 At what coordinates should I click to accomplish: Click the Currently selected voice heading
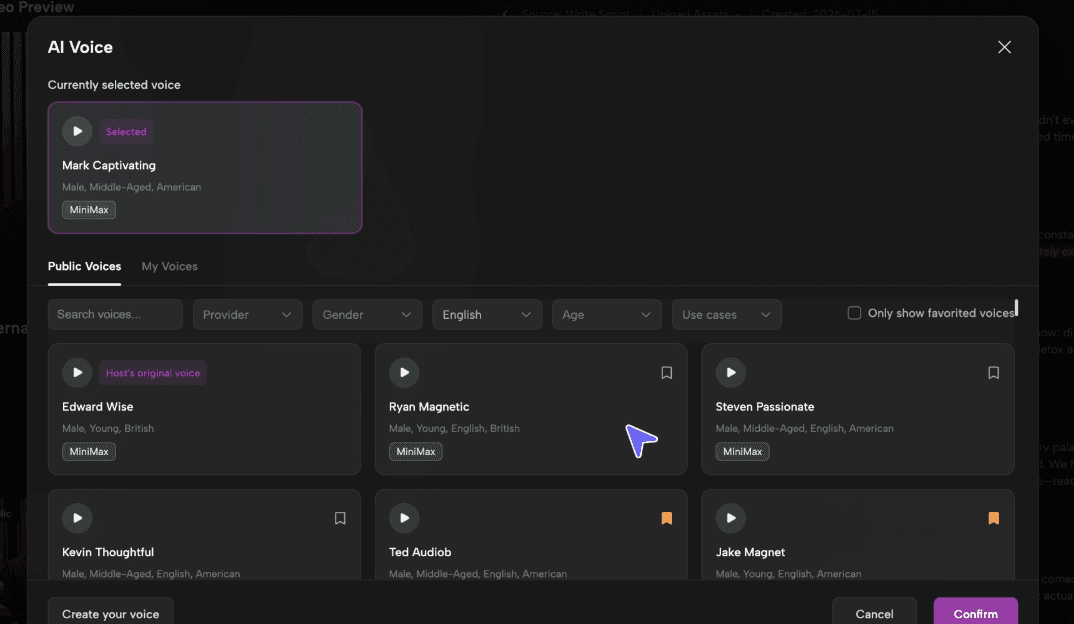(x=114, y=85)
